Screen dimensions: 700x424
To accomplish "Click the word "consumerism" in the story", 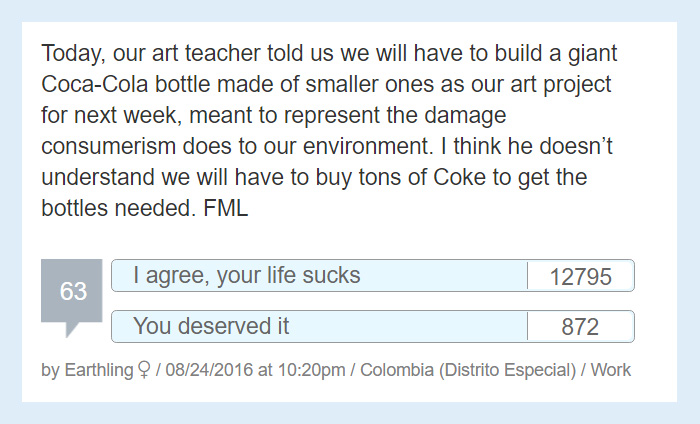I will [108, 146].
